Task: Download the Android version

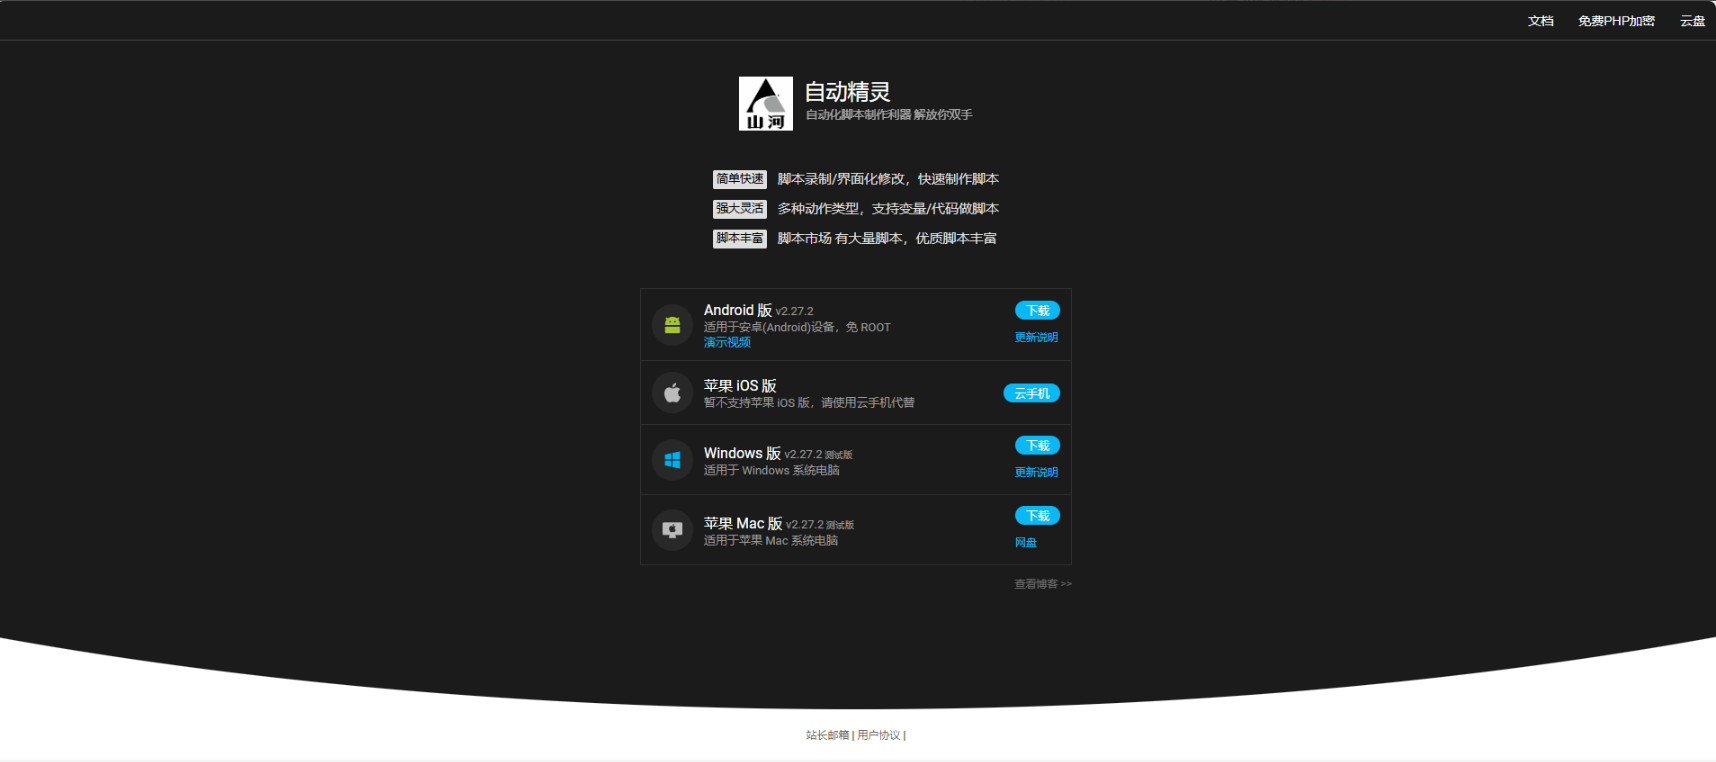Action: click(1037, 311)
